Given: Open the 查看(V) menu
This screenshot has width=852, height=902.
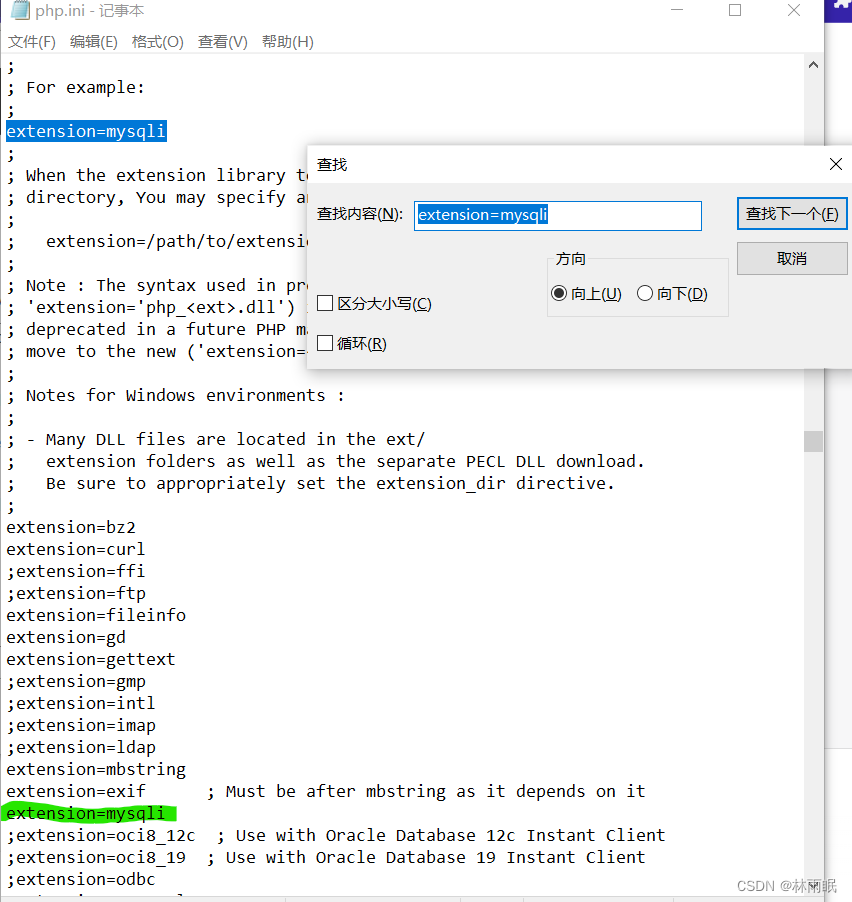Looking at the screenshot, I should coord(222,42).
